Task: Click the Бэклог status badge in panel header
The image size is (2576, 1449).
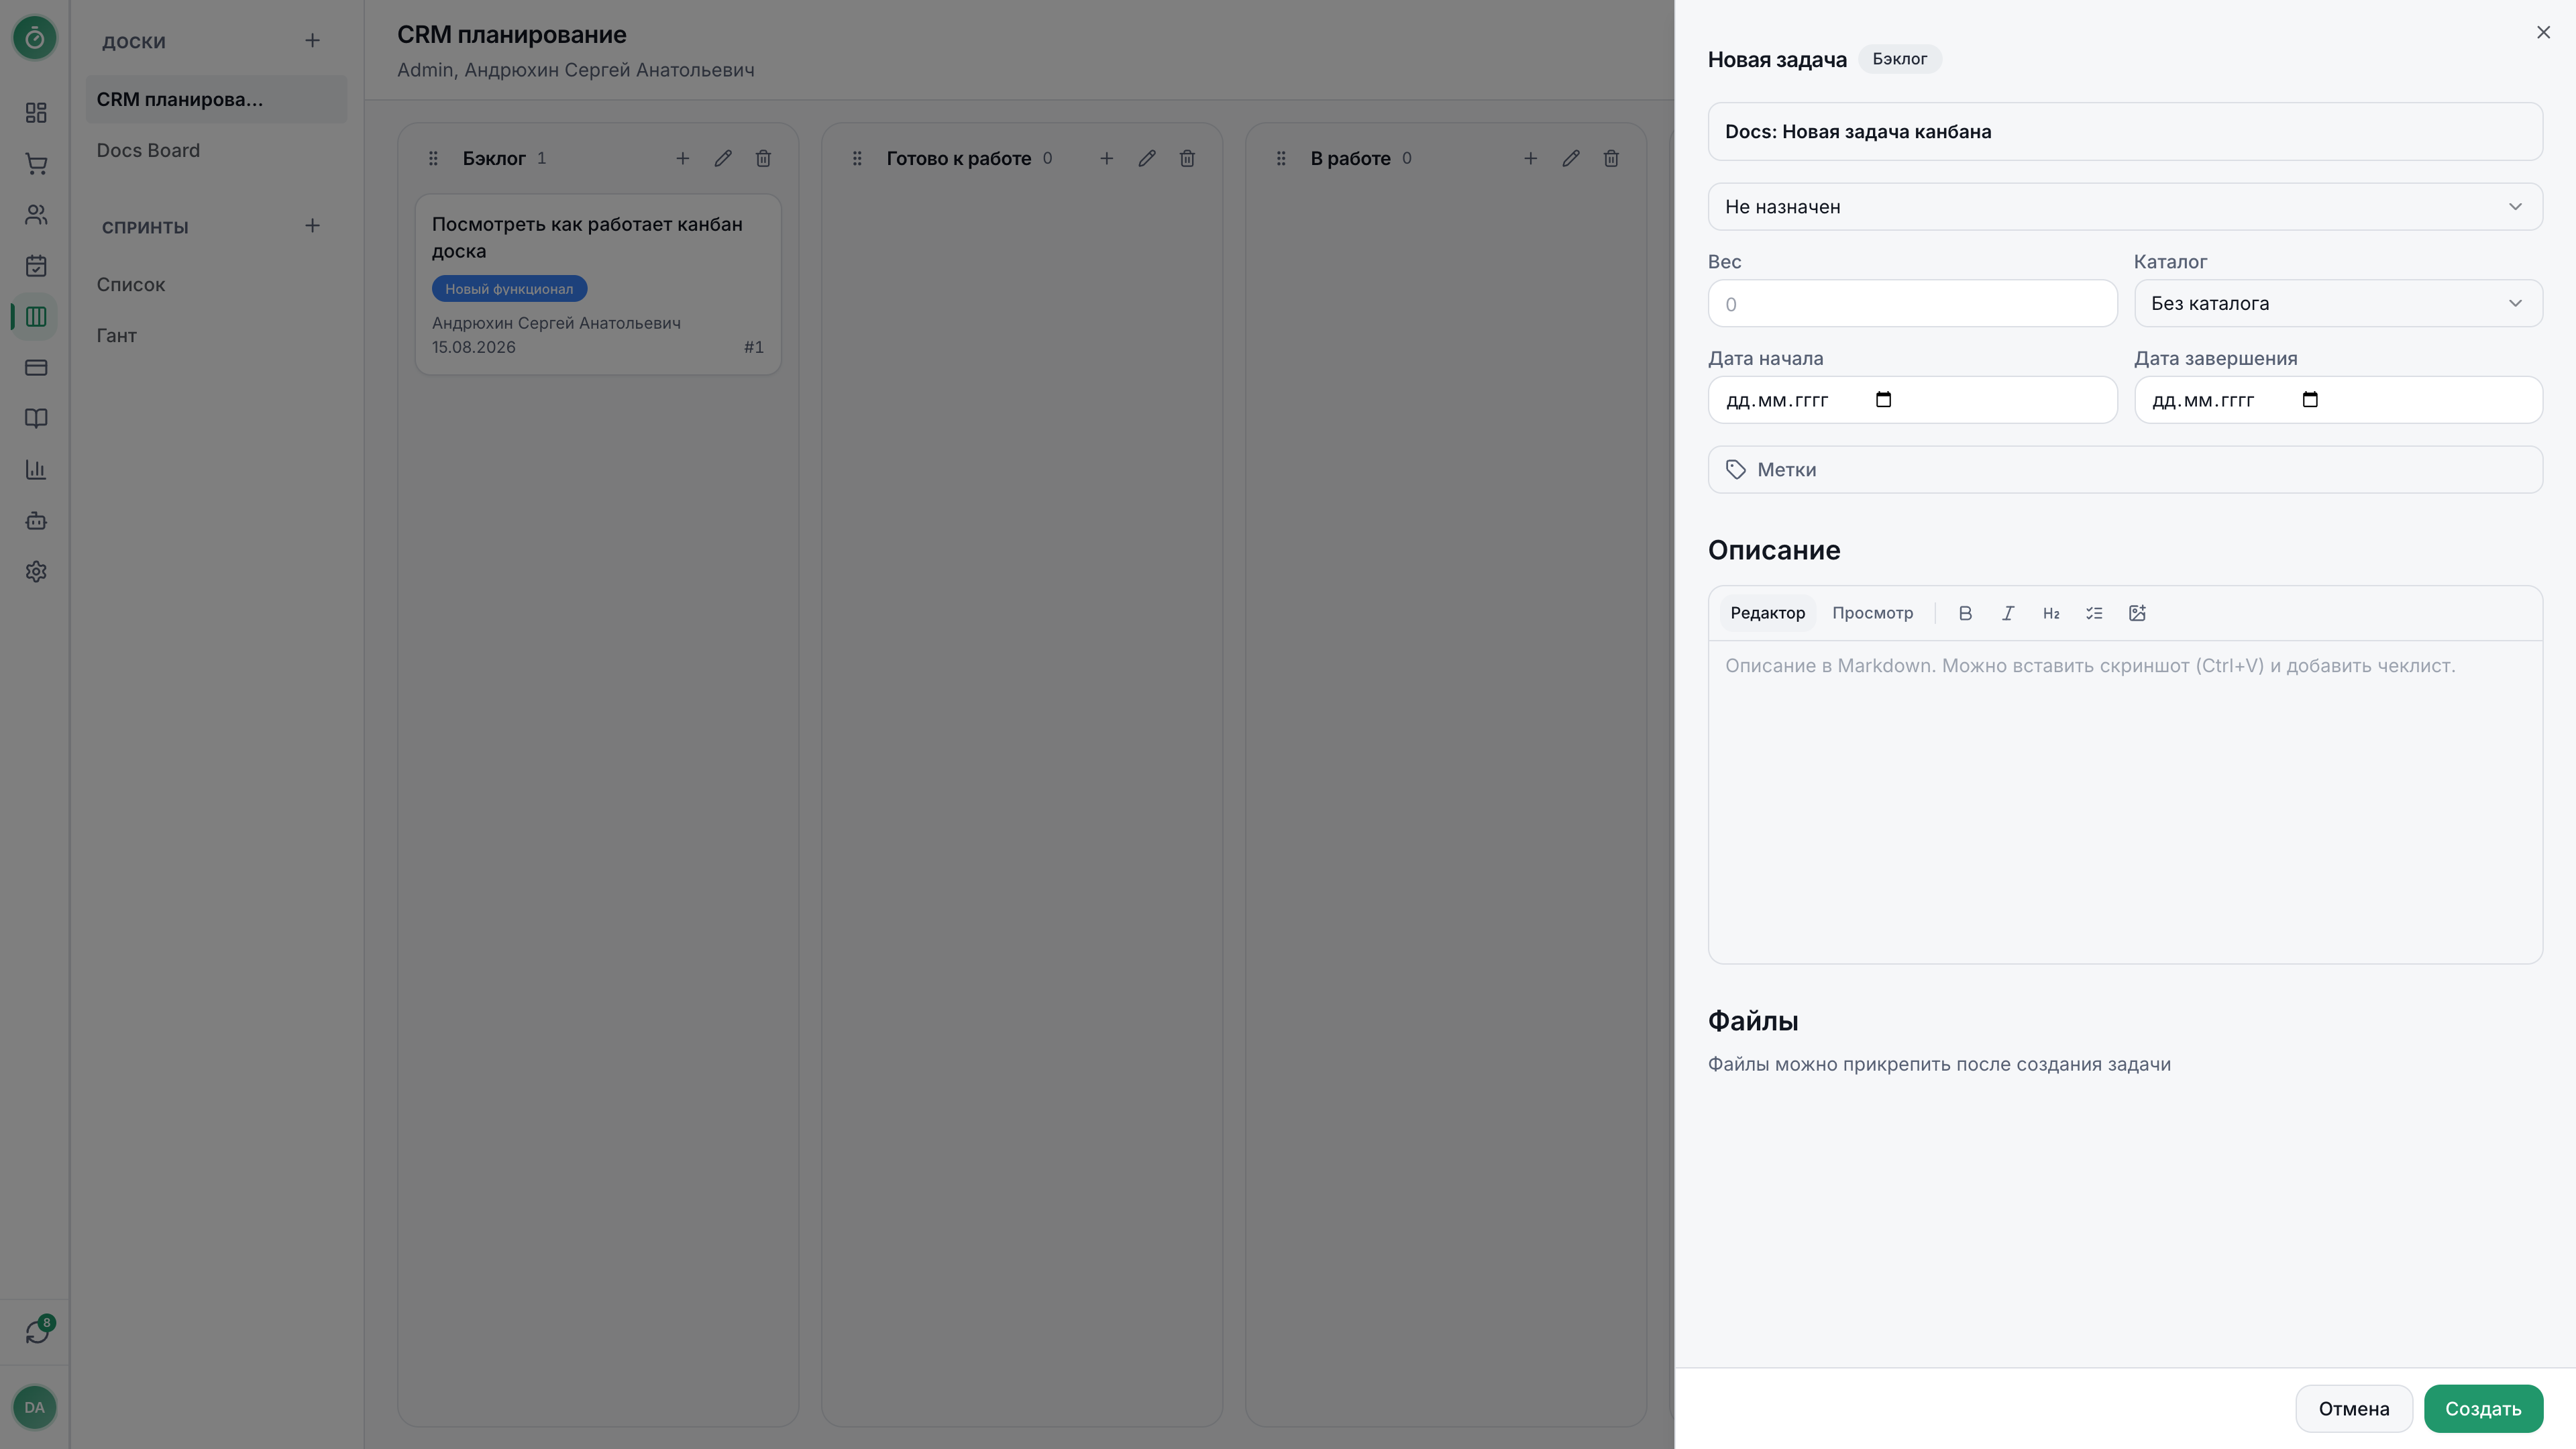Action: 1899,59
